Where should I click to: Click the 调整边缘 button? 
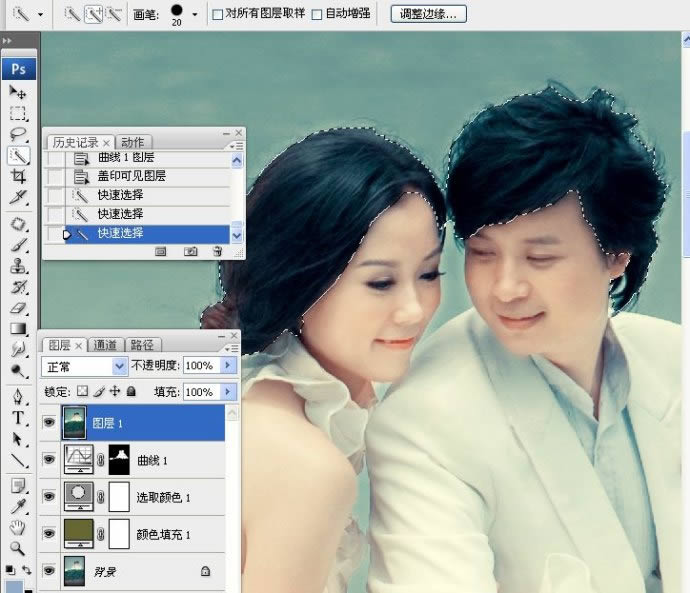(x=427, y=15)
